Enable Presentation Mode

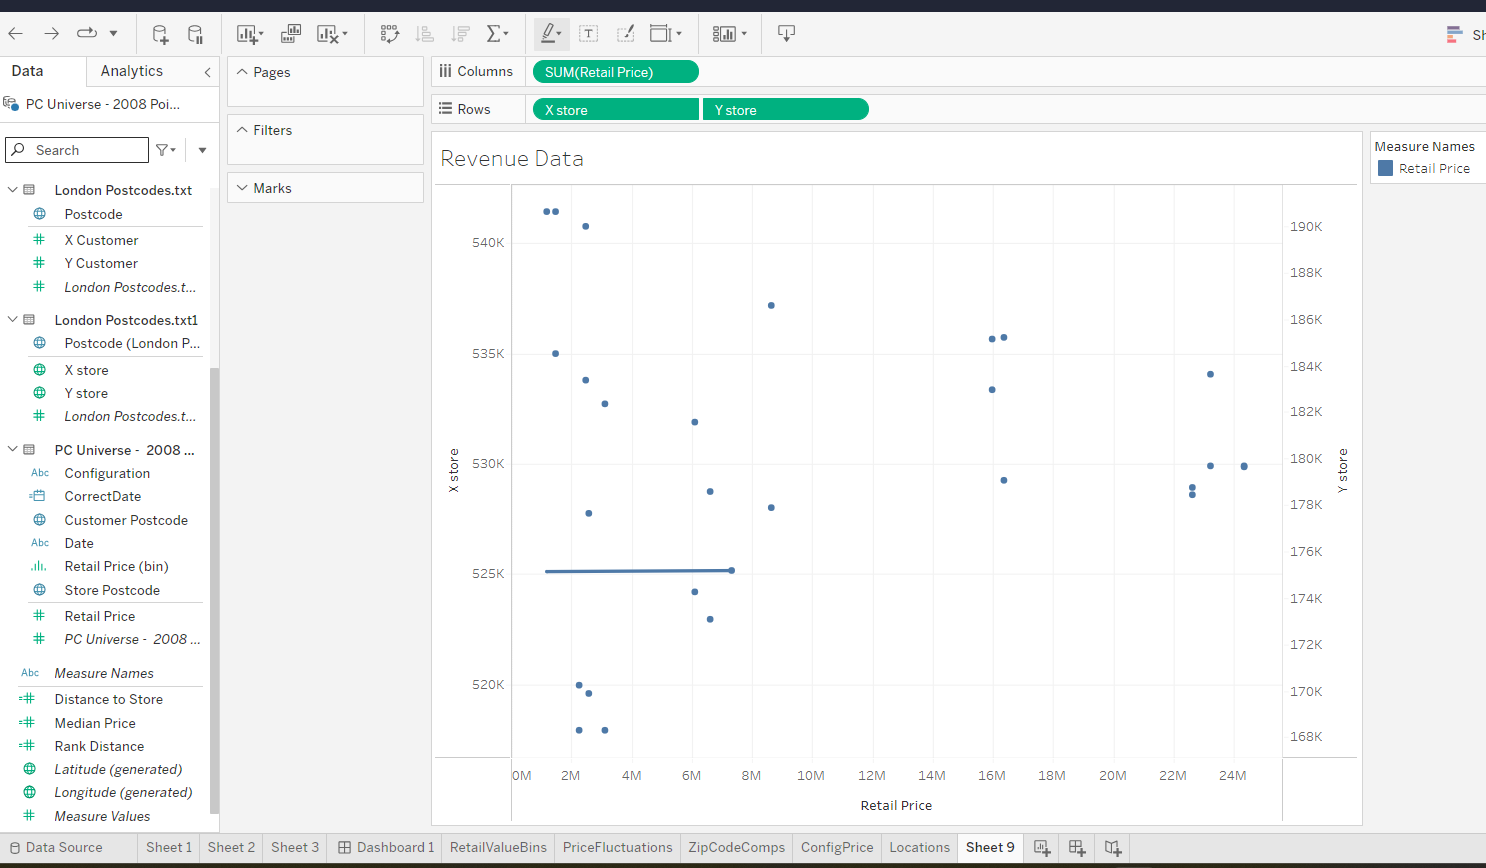tap(786, 33)
